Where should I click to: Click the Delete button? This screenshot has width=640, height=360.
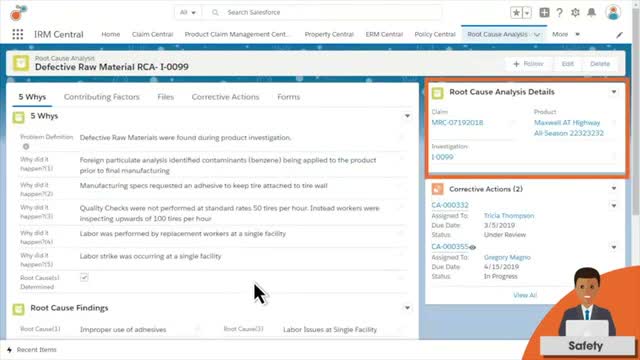(600, 64)
